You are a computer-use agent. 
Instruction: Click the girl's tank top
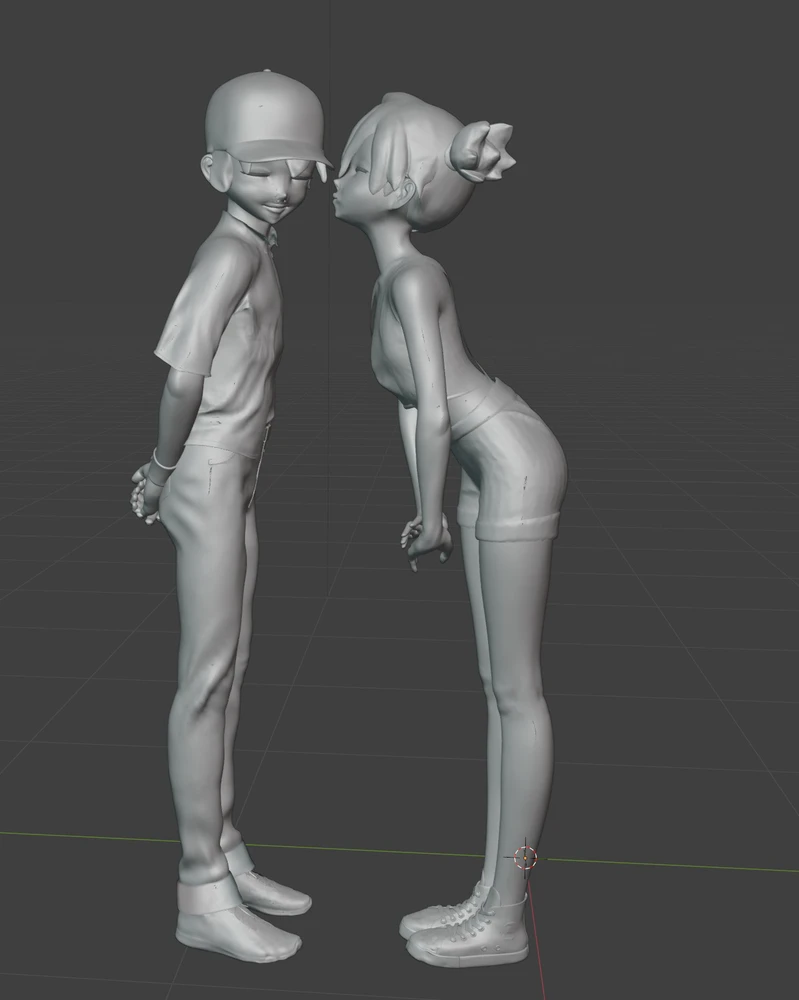click(x=421, y=332)
